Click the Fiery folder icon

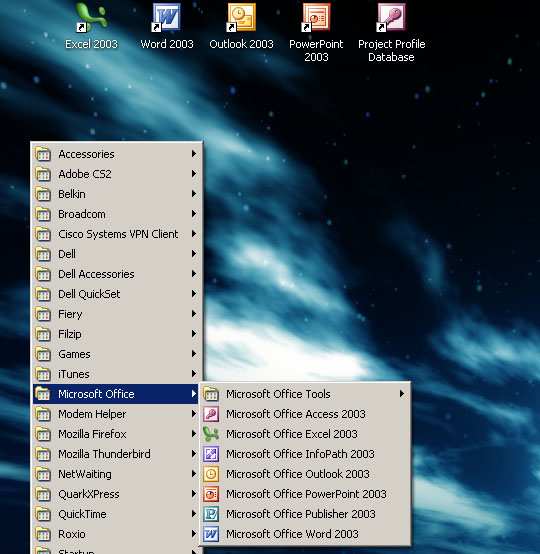point(43,314)
